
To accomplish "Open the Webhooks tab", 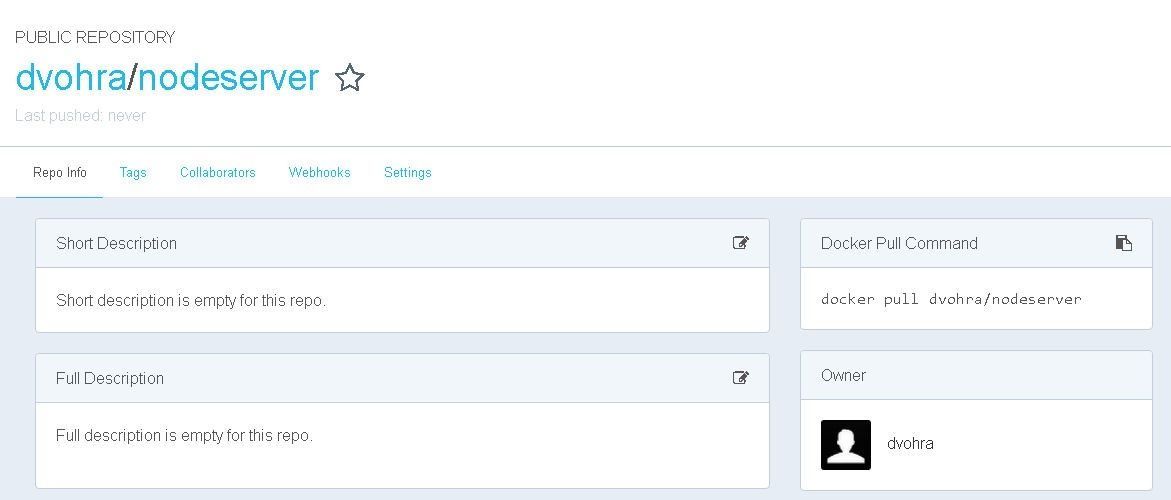I will [x=320, y=172].
